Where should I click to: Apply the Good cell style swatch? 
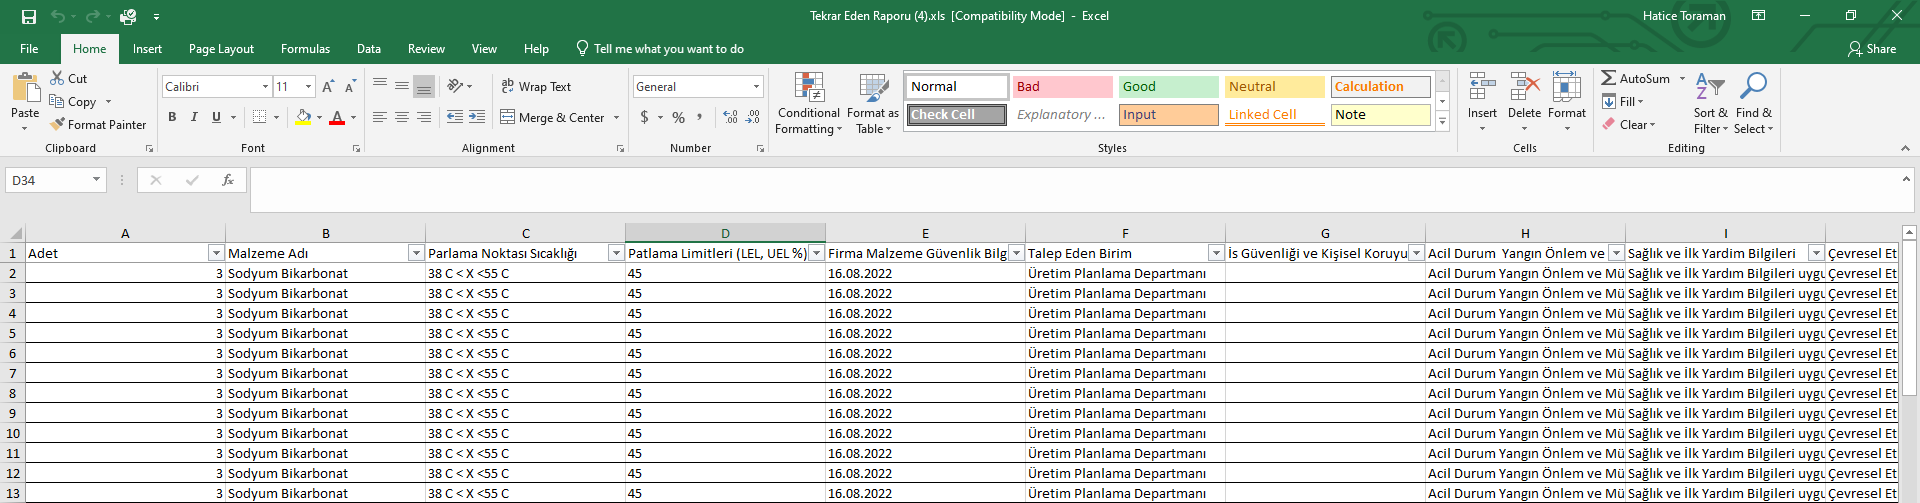point(1167,87)
